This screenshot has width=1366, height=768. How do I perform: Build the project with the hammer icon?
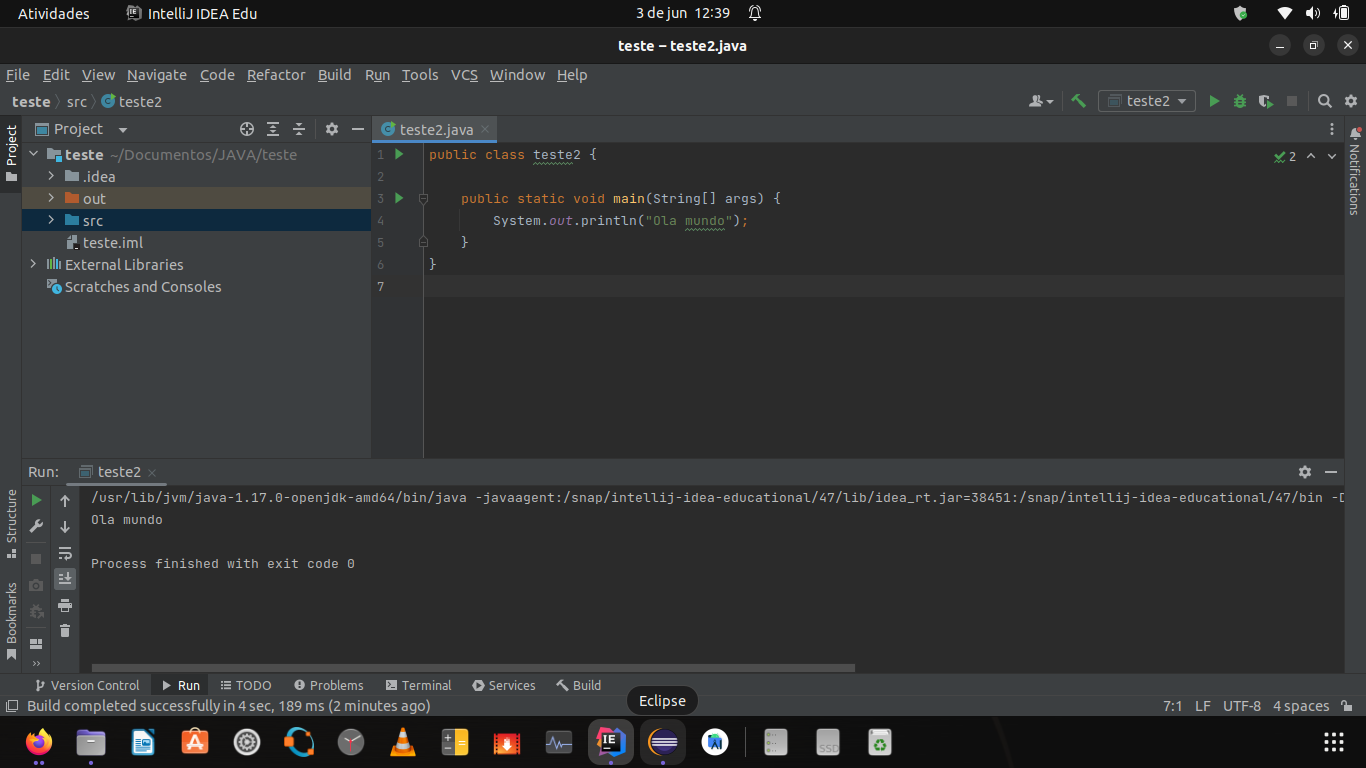click(x=1078, y=101)
